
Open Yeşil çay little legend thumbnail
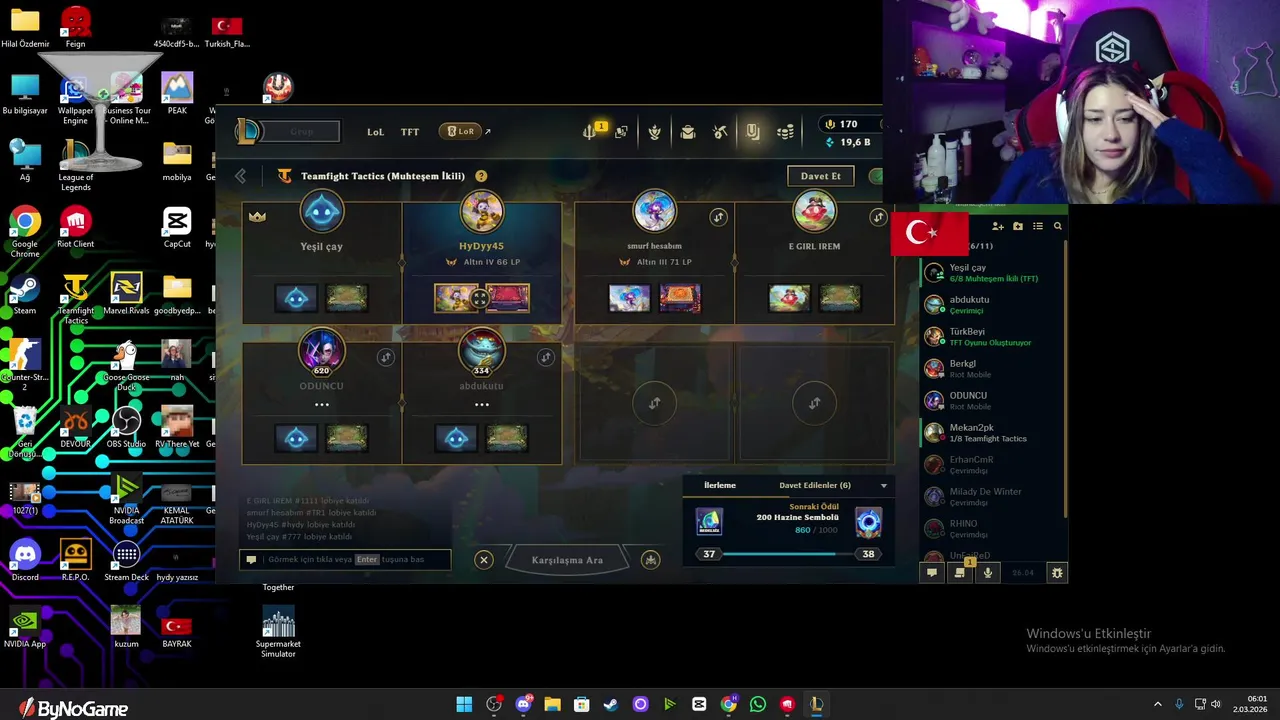pyautogui.click(x=296, y=298)
